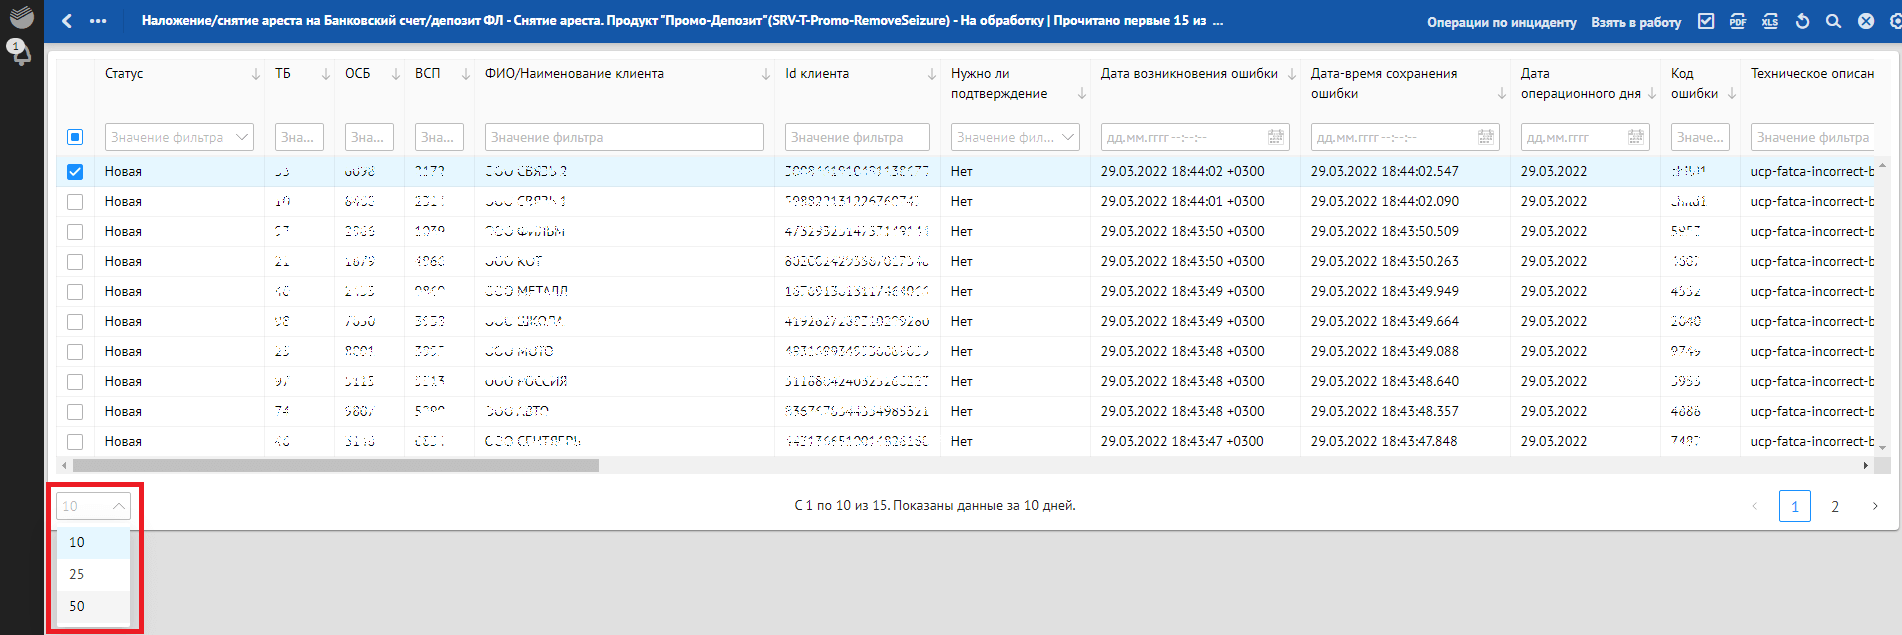Open the three-dots more menu
The height and width of the screenshot is (635, 1902).
click(x=98, y=21)
